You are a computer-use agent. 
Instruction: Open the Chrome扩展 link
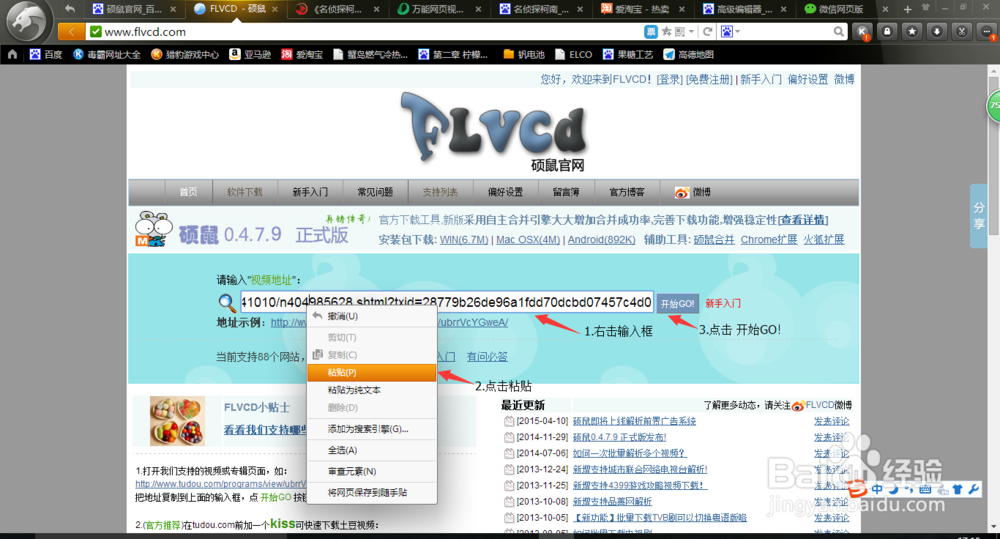[768, 240]
